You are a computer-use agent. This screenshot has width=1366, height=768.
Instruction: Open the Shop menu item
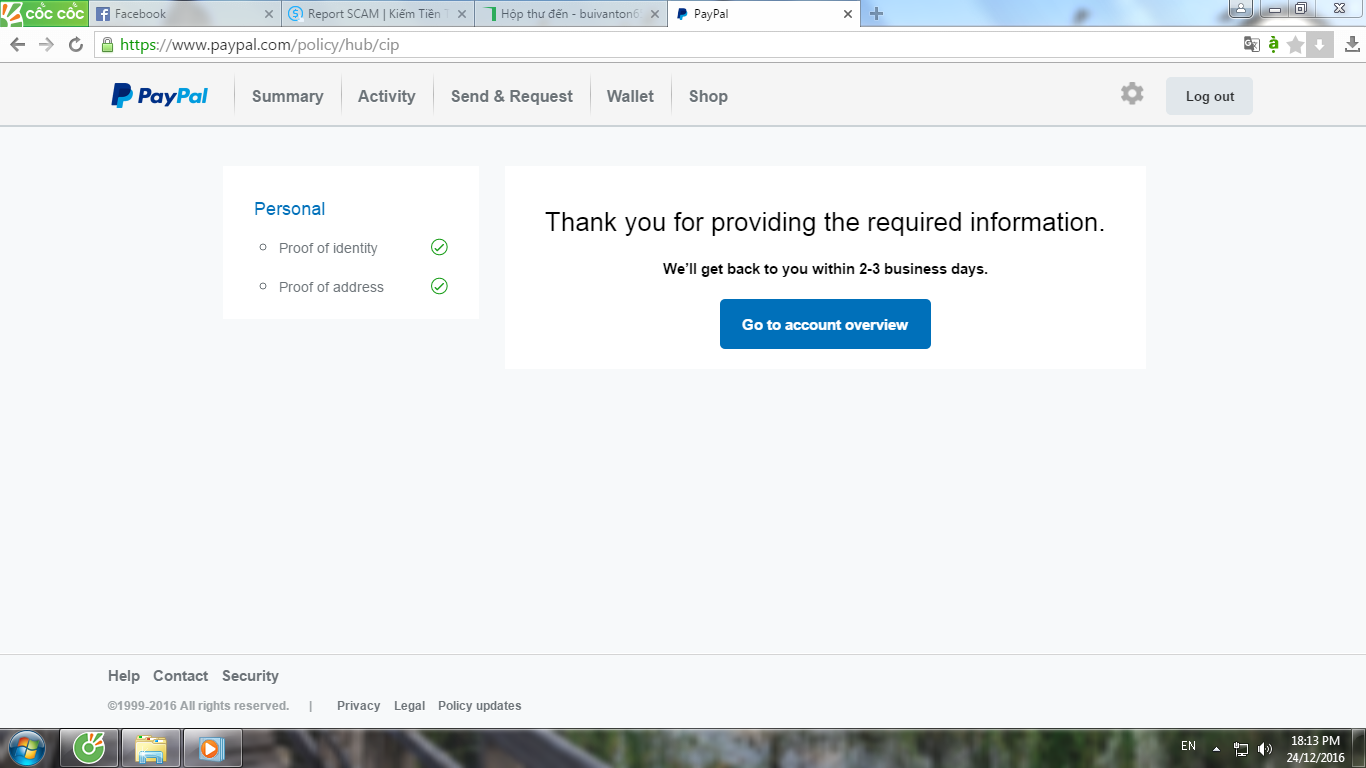pyautogui.click(x=708, y=96)
